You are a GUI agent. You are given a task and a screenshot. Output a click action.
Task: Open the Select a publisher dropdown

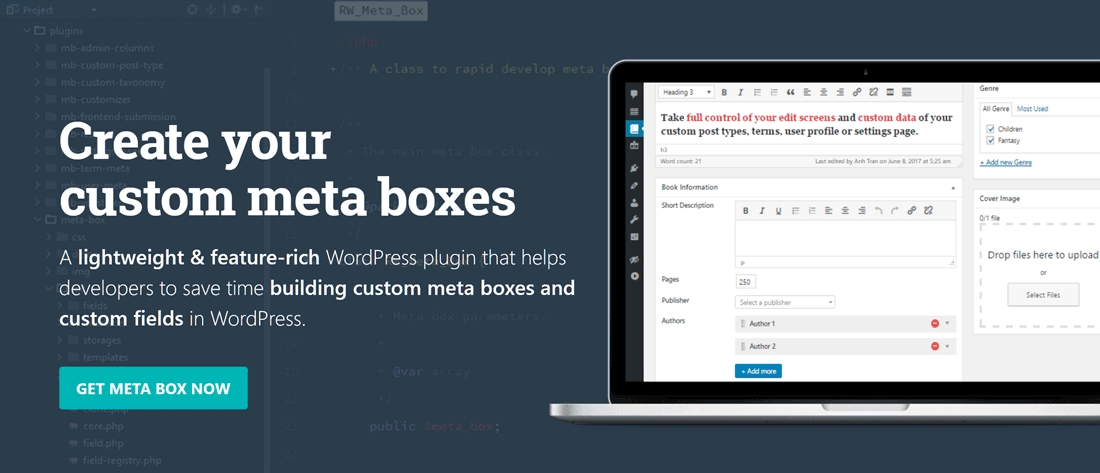click(785, 302)
